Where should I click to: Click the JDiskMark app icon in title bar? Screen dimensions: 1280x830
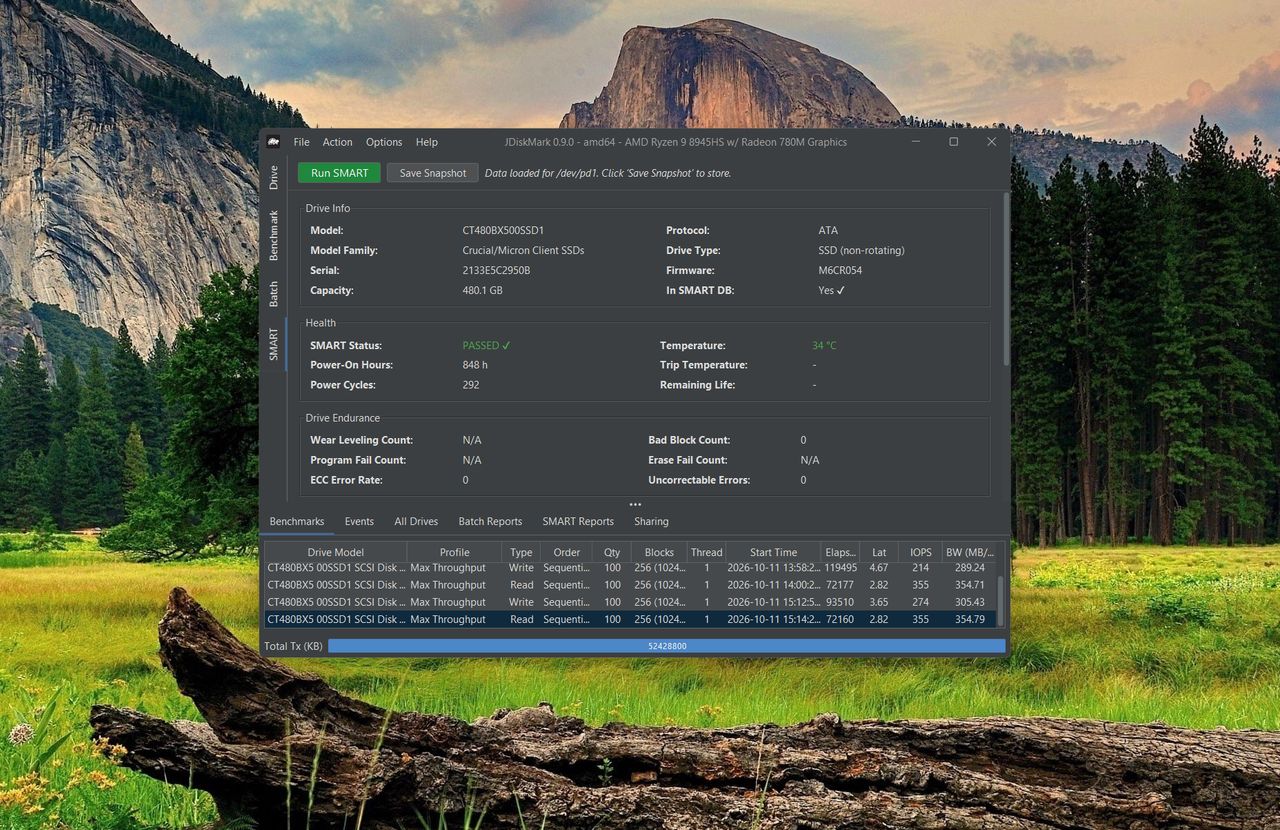[x=274, y=142]
